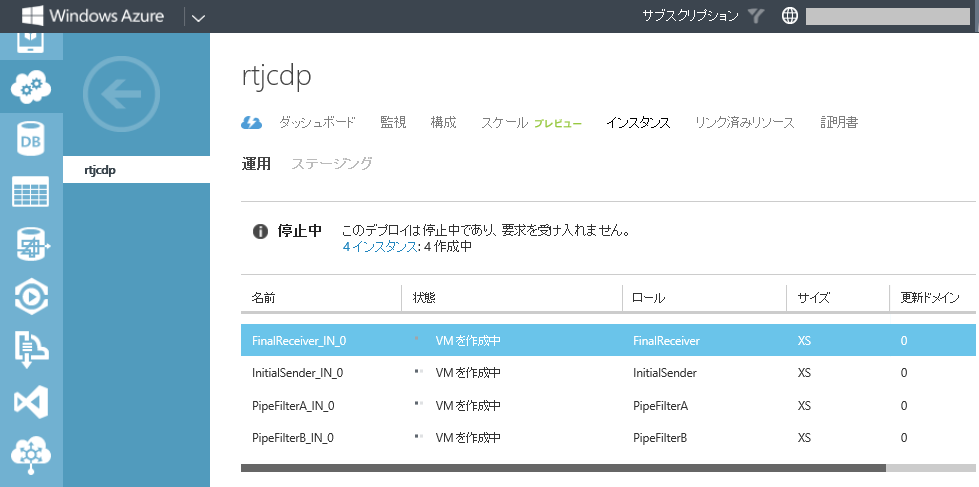
Task: Click the Storage table grid icon
Action: (31, 193)
